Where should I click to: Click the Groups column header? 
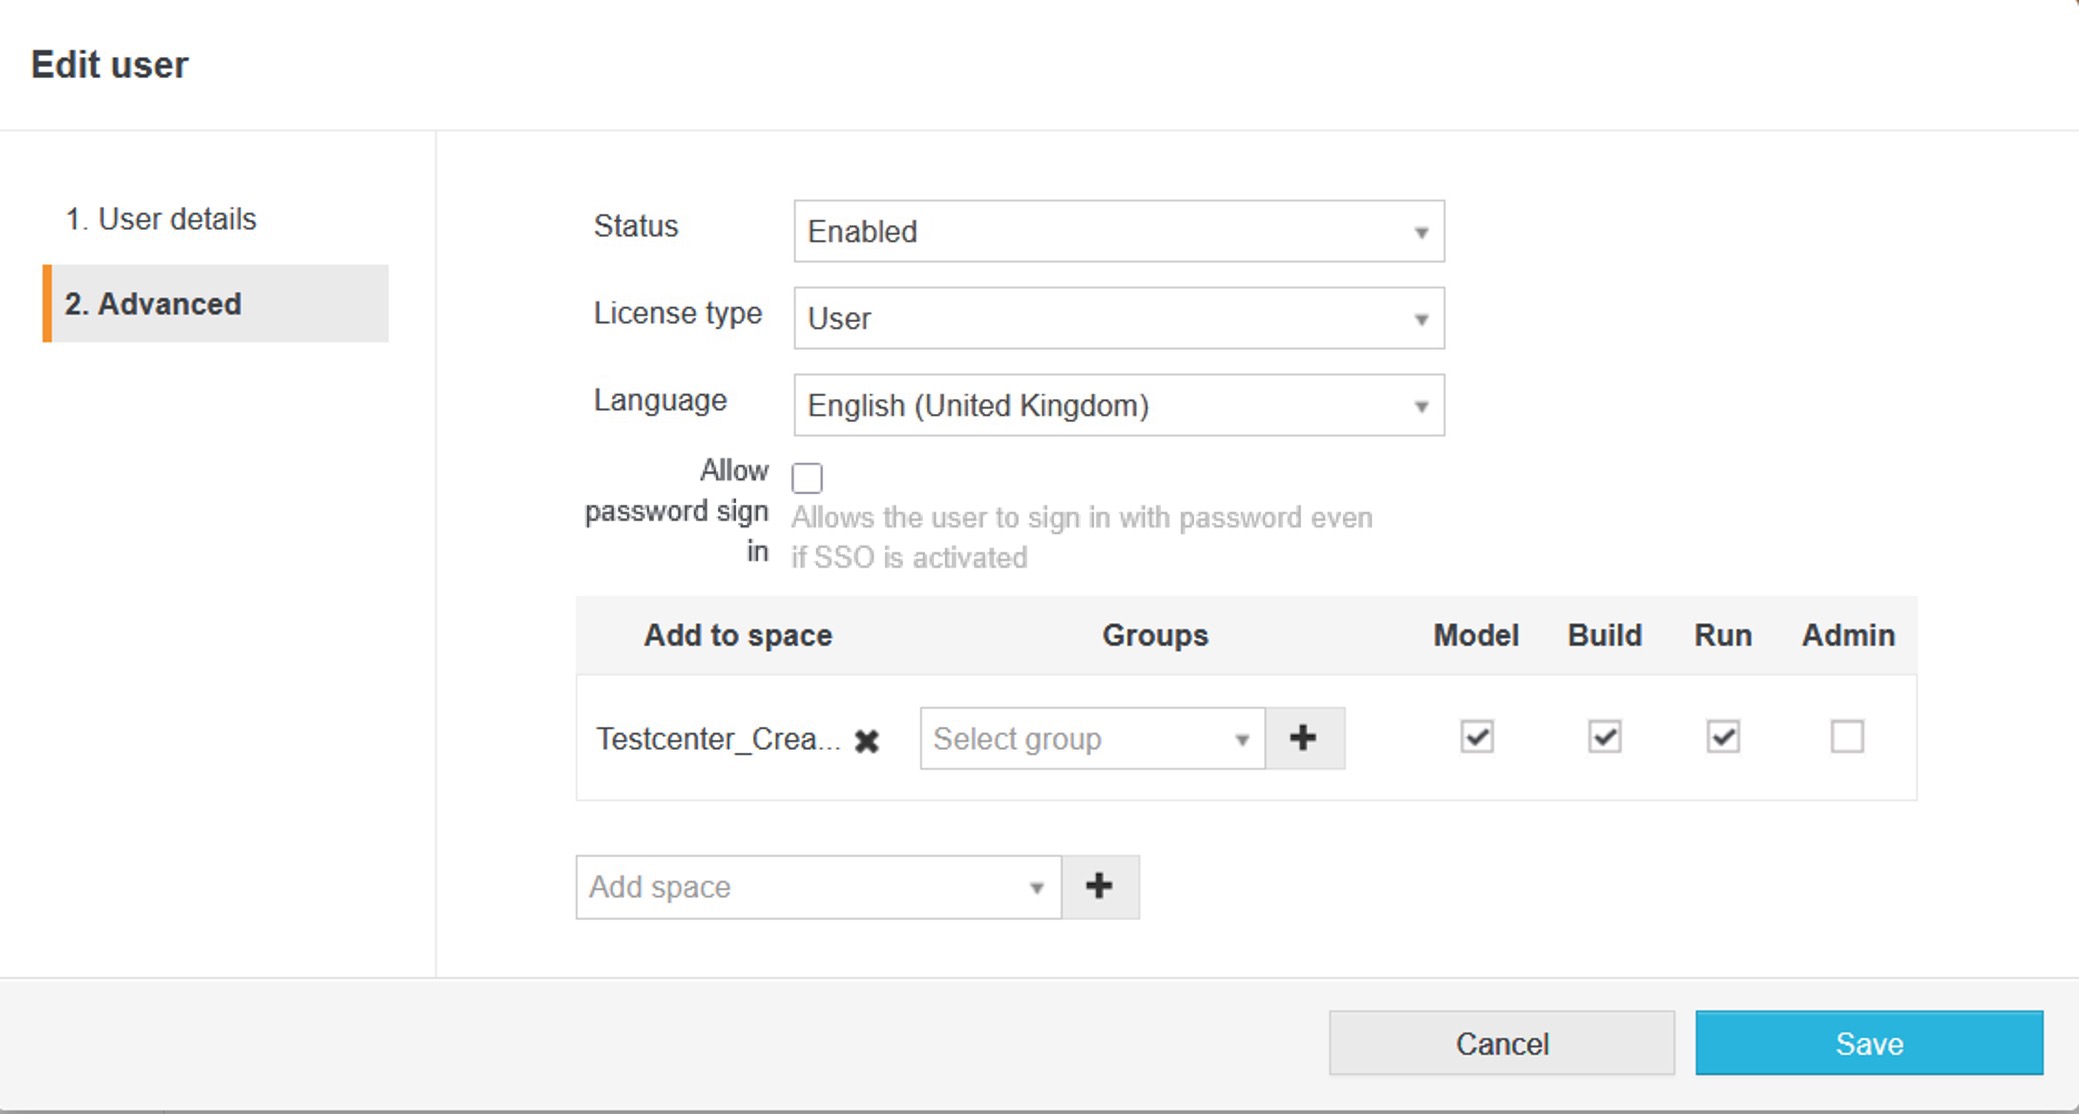tap(1155, 635)
